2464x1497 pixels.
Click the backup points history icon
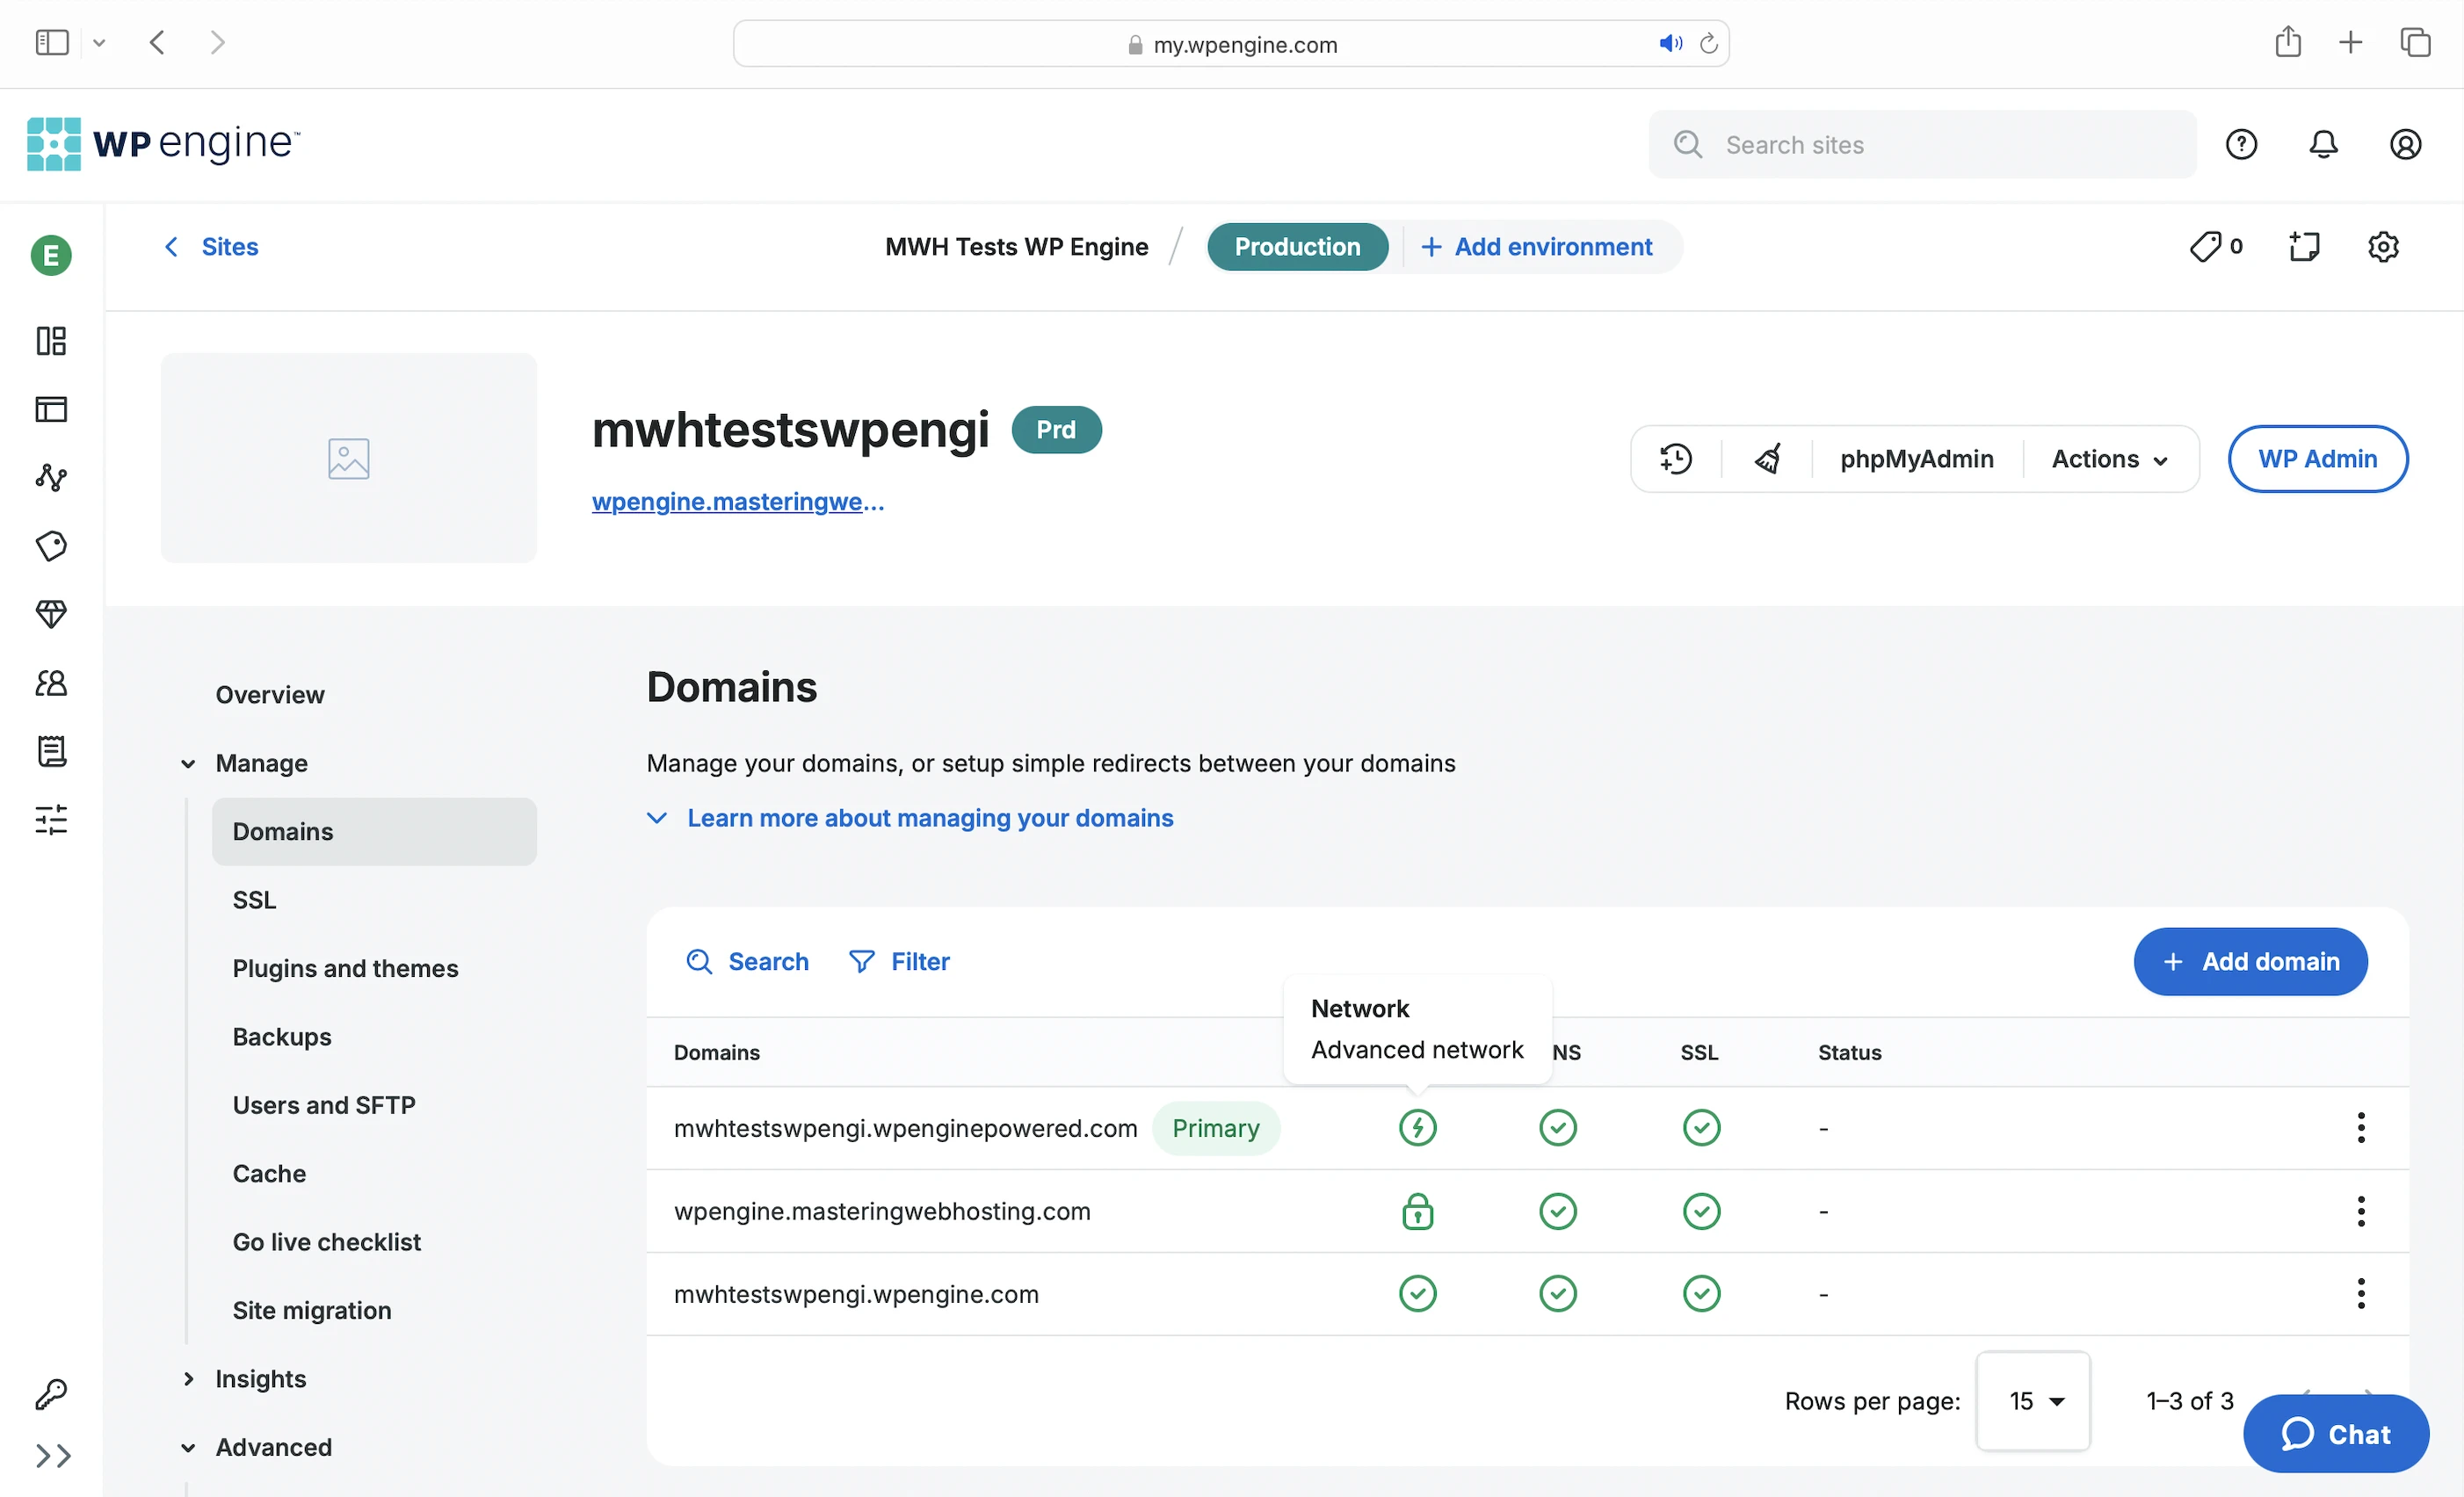click(x=1675, y=459)
